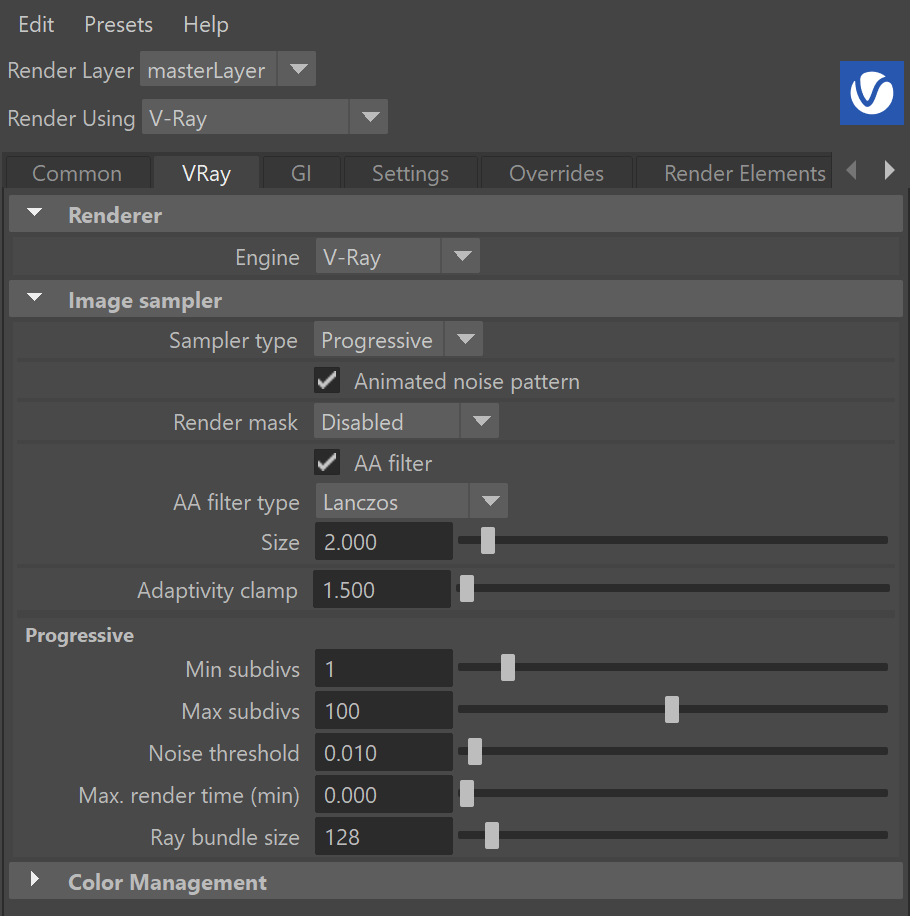Viewport: 910px width, 916px height.
Task: Open the Render Layer dropdown
Action: 228,70
